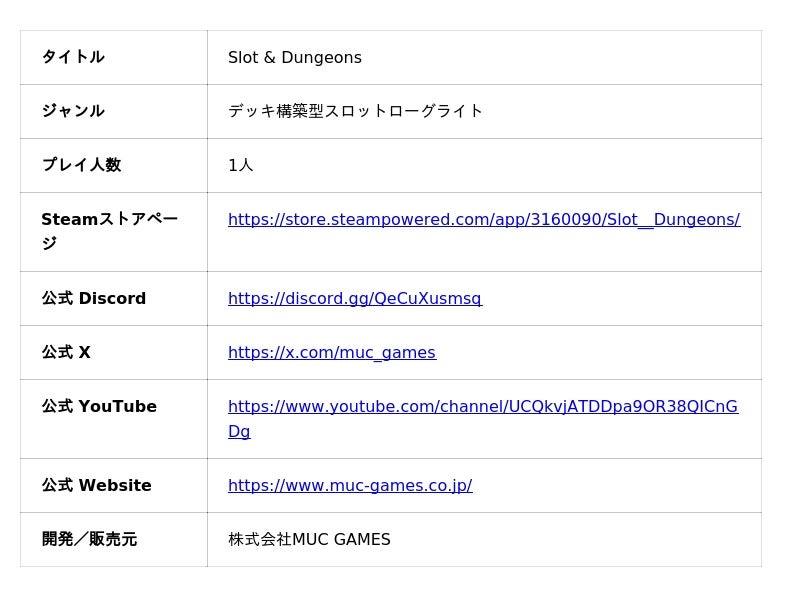Open the YouTube channel URL
The height and width of the screenshot is (597, 800).
click(x=482, y=407)
